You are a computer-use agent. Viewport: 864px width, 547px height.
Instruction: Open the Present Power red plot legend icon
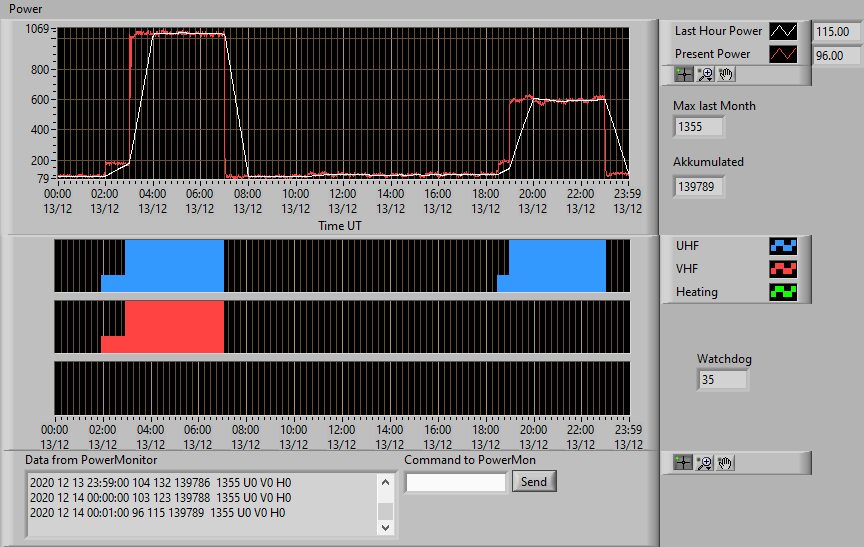coord(783,54)
